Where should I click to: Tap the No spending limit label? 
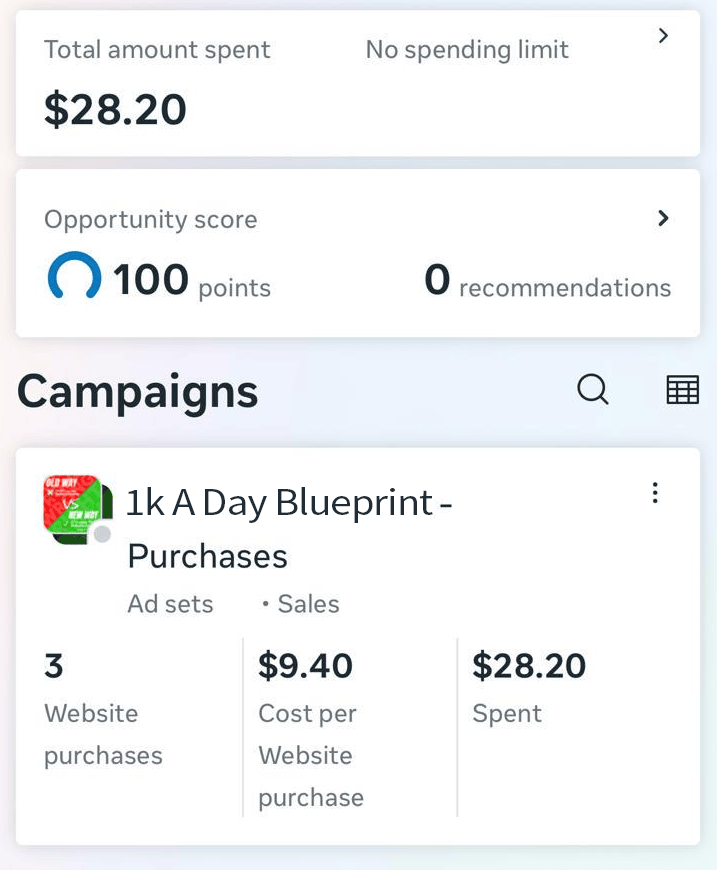[x=467, y=50]
